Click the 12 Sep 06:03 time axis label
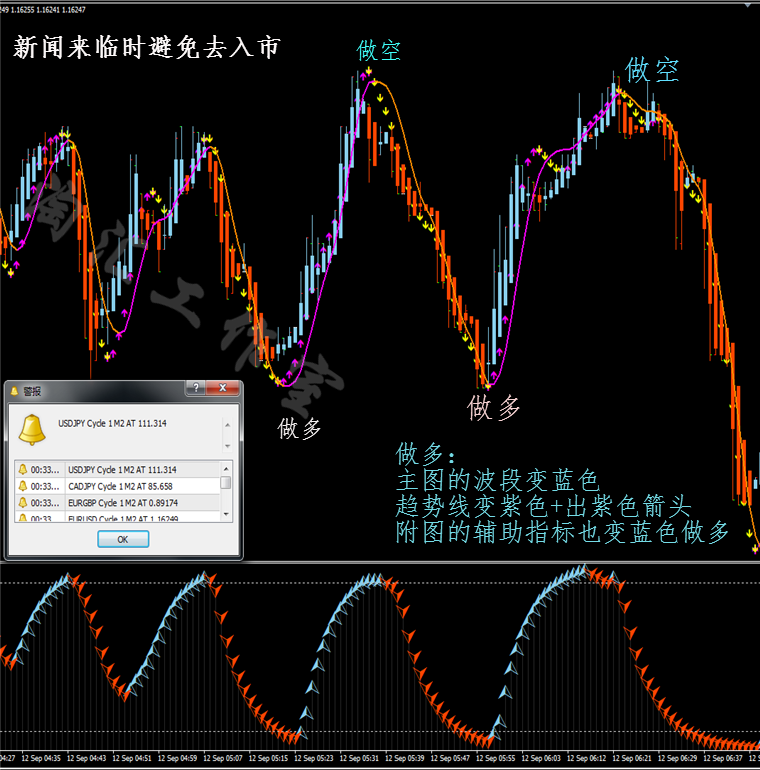This screenshot has height=770, width=760. 541,758
